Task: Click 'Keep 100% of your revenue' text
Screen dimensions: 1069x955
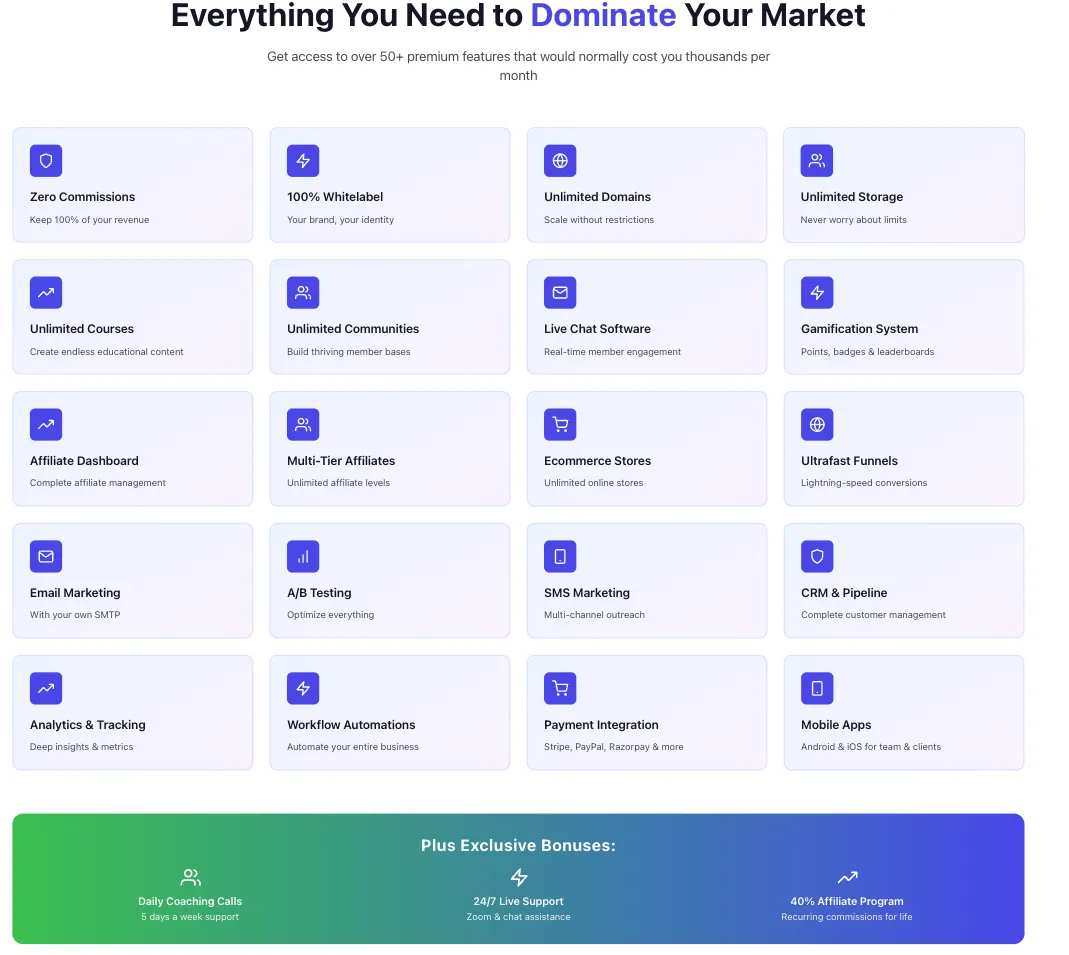Action: coord(89,219)
